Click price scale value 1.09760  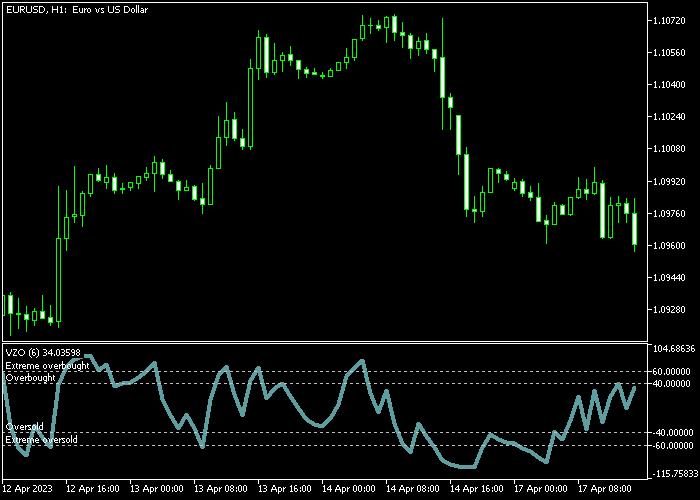pos(669,214)
